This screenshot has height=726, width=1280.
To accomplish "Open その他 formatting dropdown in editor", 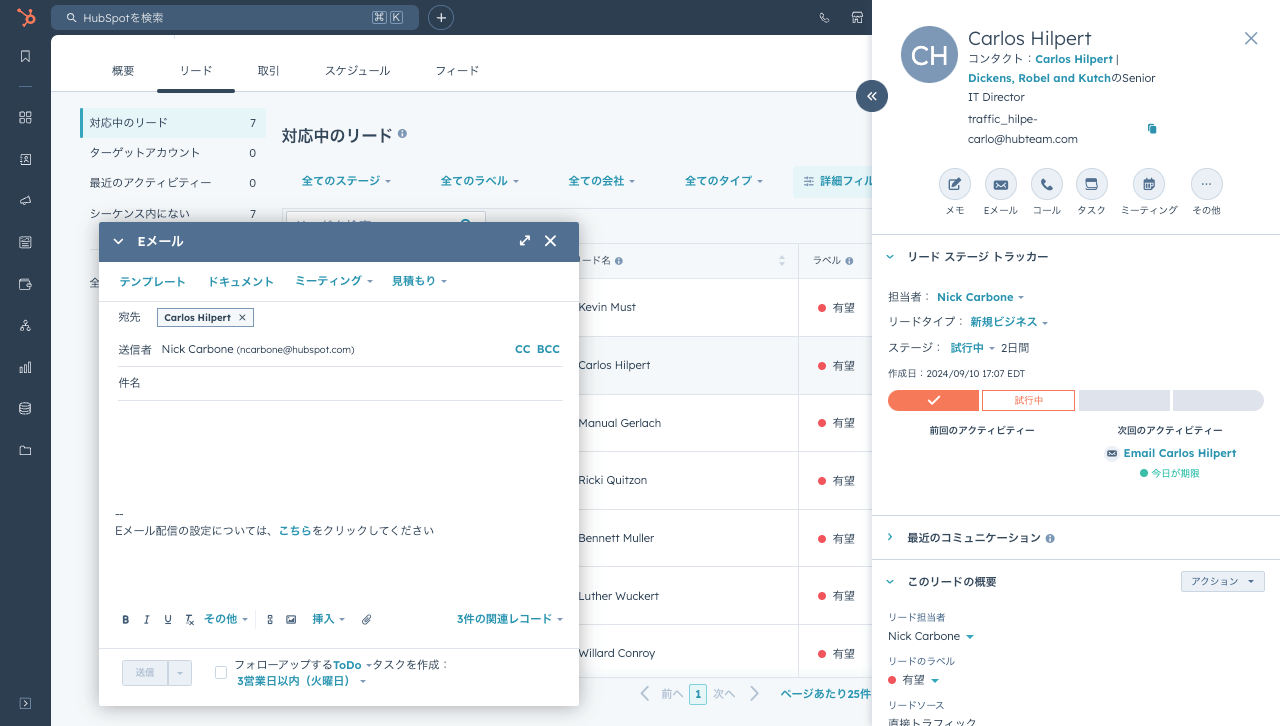I will coord(226,620).
